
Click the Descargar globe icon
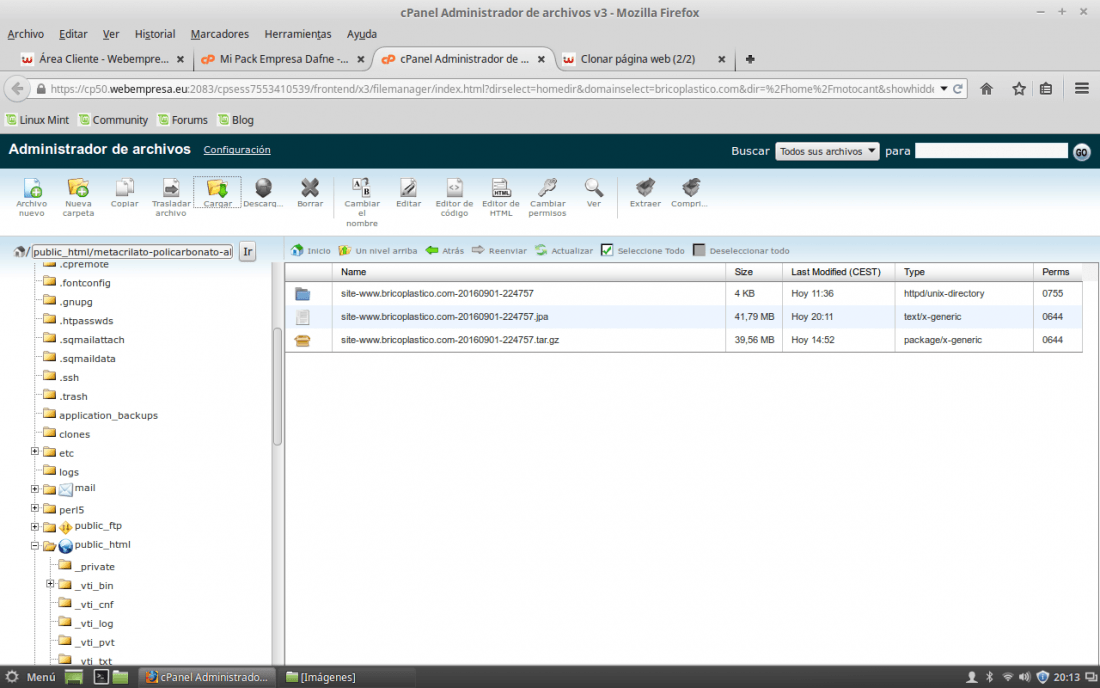click(263, 188)
